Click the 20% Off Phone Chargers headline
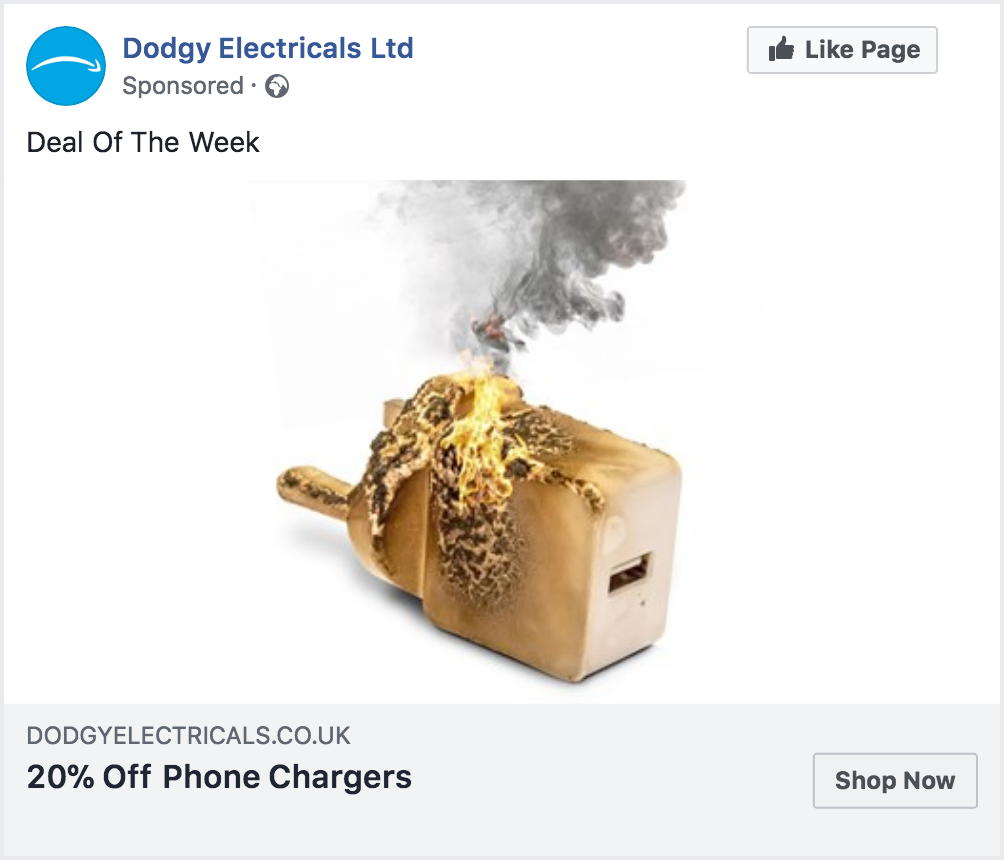Viewport: 1004px width, 860px height. pyautogui.click(x=219, y=777)
